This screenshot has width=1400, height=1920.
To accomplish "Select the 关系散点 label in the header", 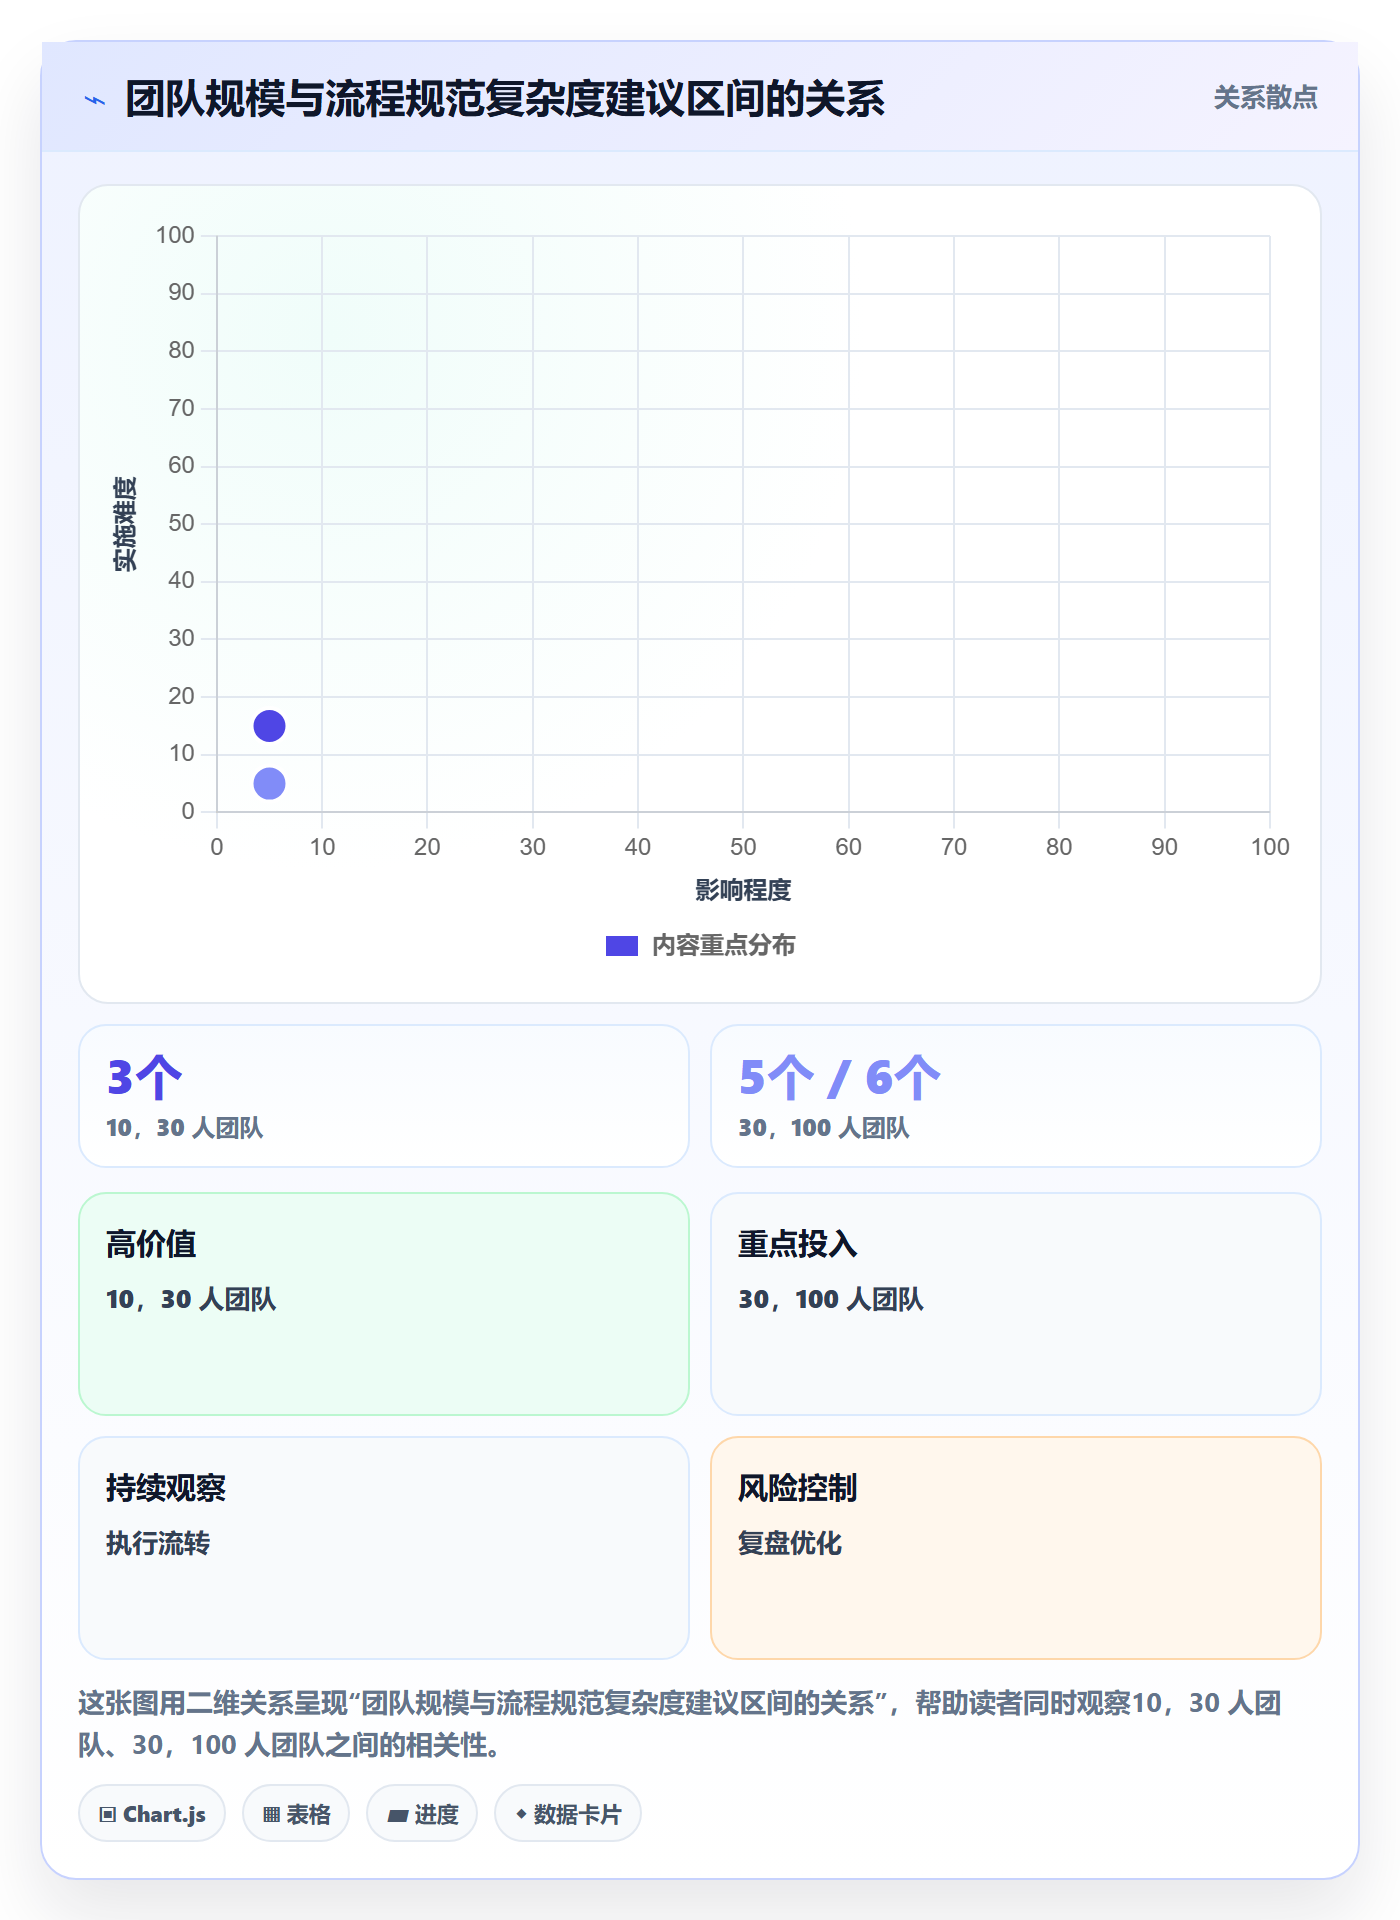I will point(1265,98).
